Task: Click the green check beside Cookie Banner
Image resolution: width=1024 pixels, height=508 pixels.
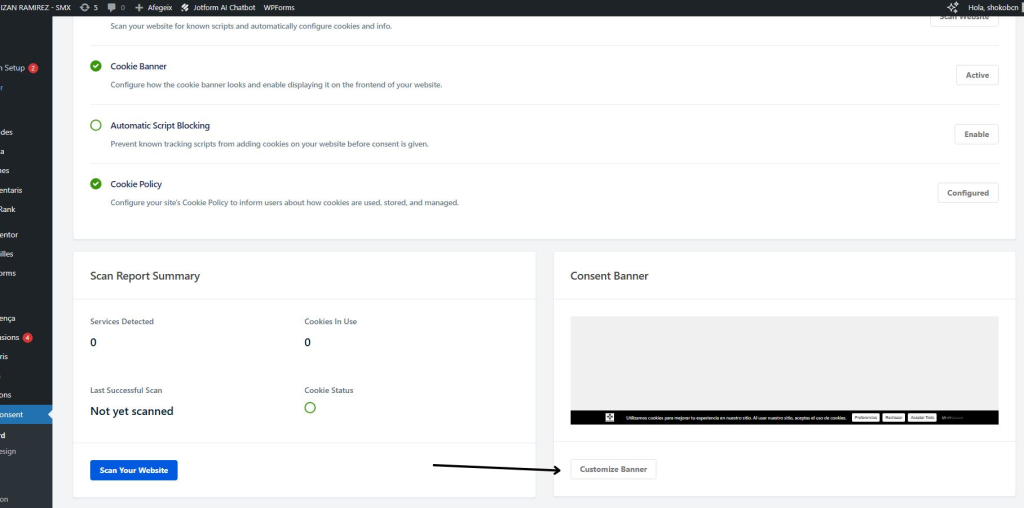Action: coord(96,66)
